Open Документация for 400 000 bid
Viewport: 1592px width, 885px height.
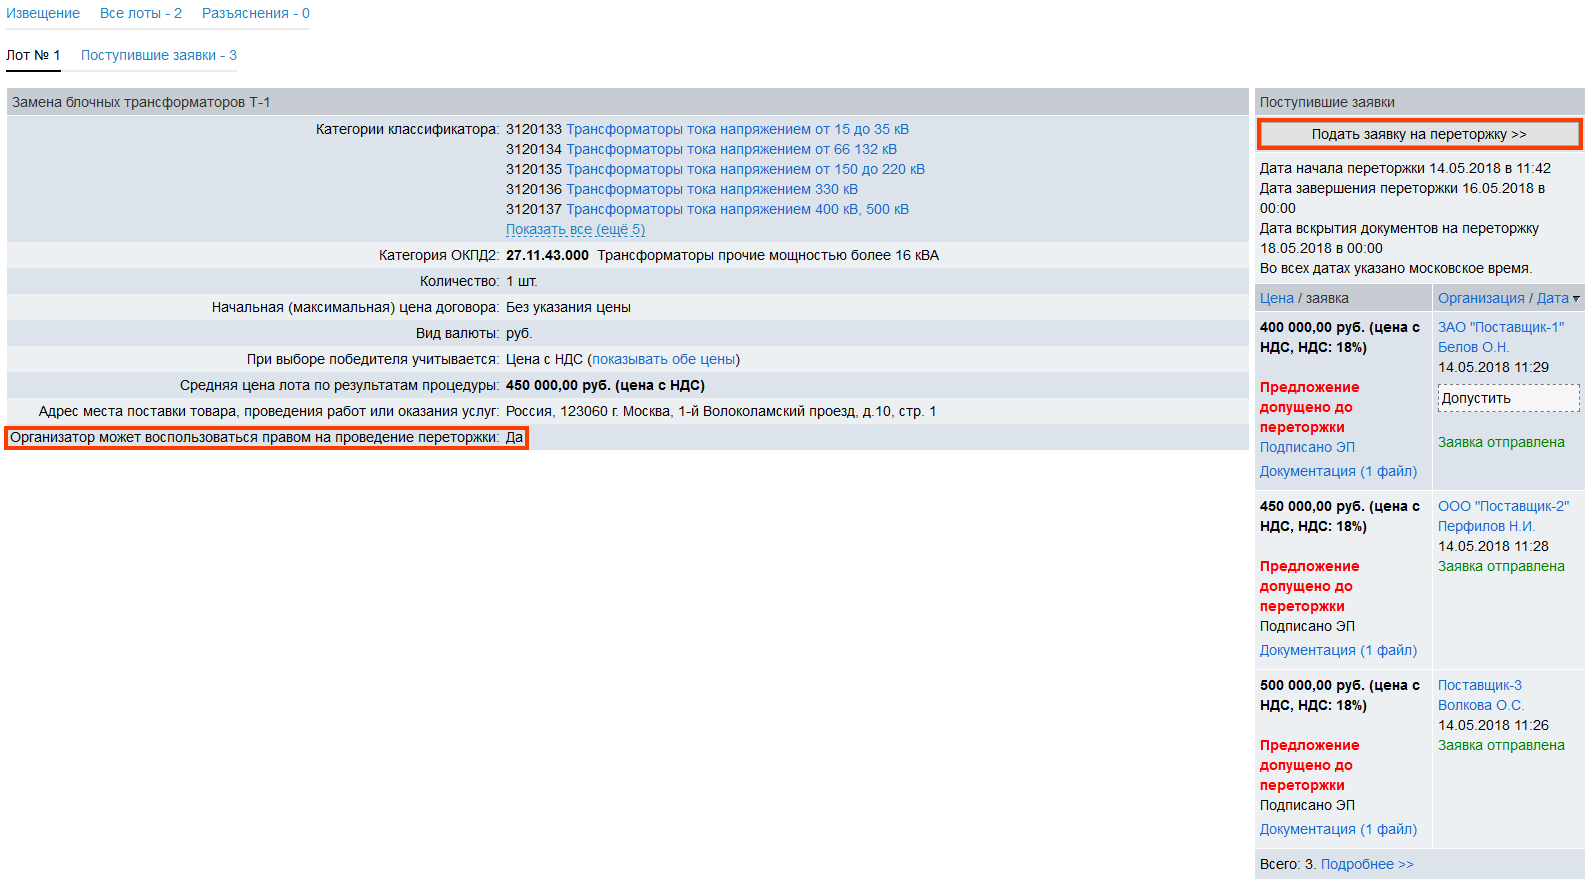pos(1337,471)
